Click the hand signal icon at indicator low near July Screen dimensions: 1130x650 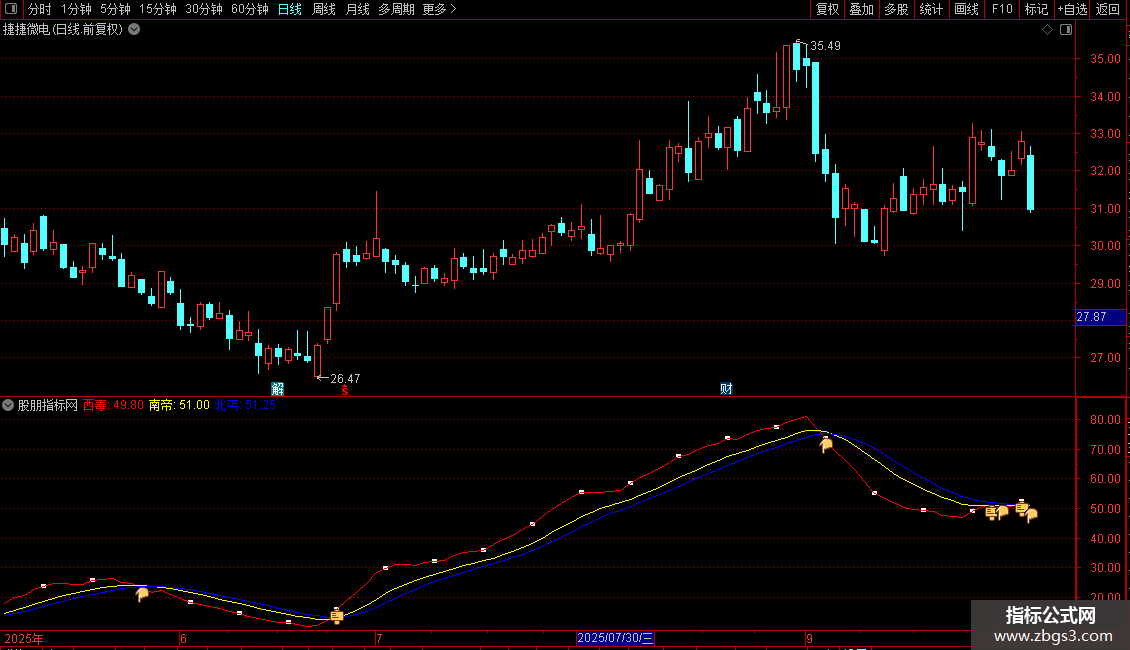(x=337, y=616)
